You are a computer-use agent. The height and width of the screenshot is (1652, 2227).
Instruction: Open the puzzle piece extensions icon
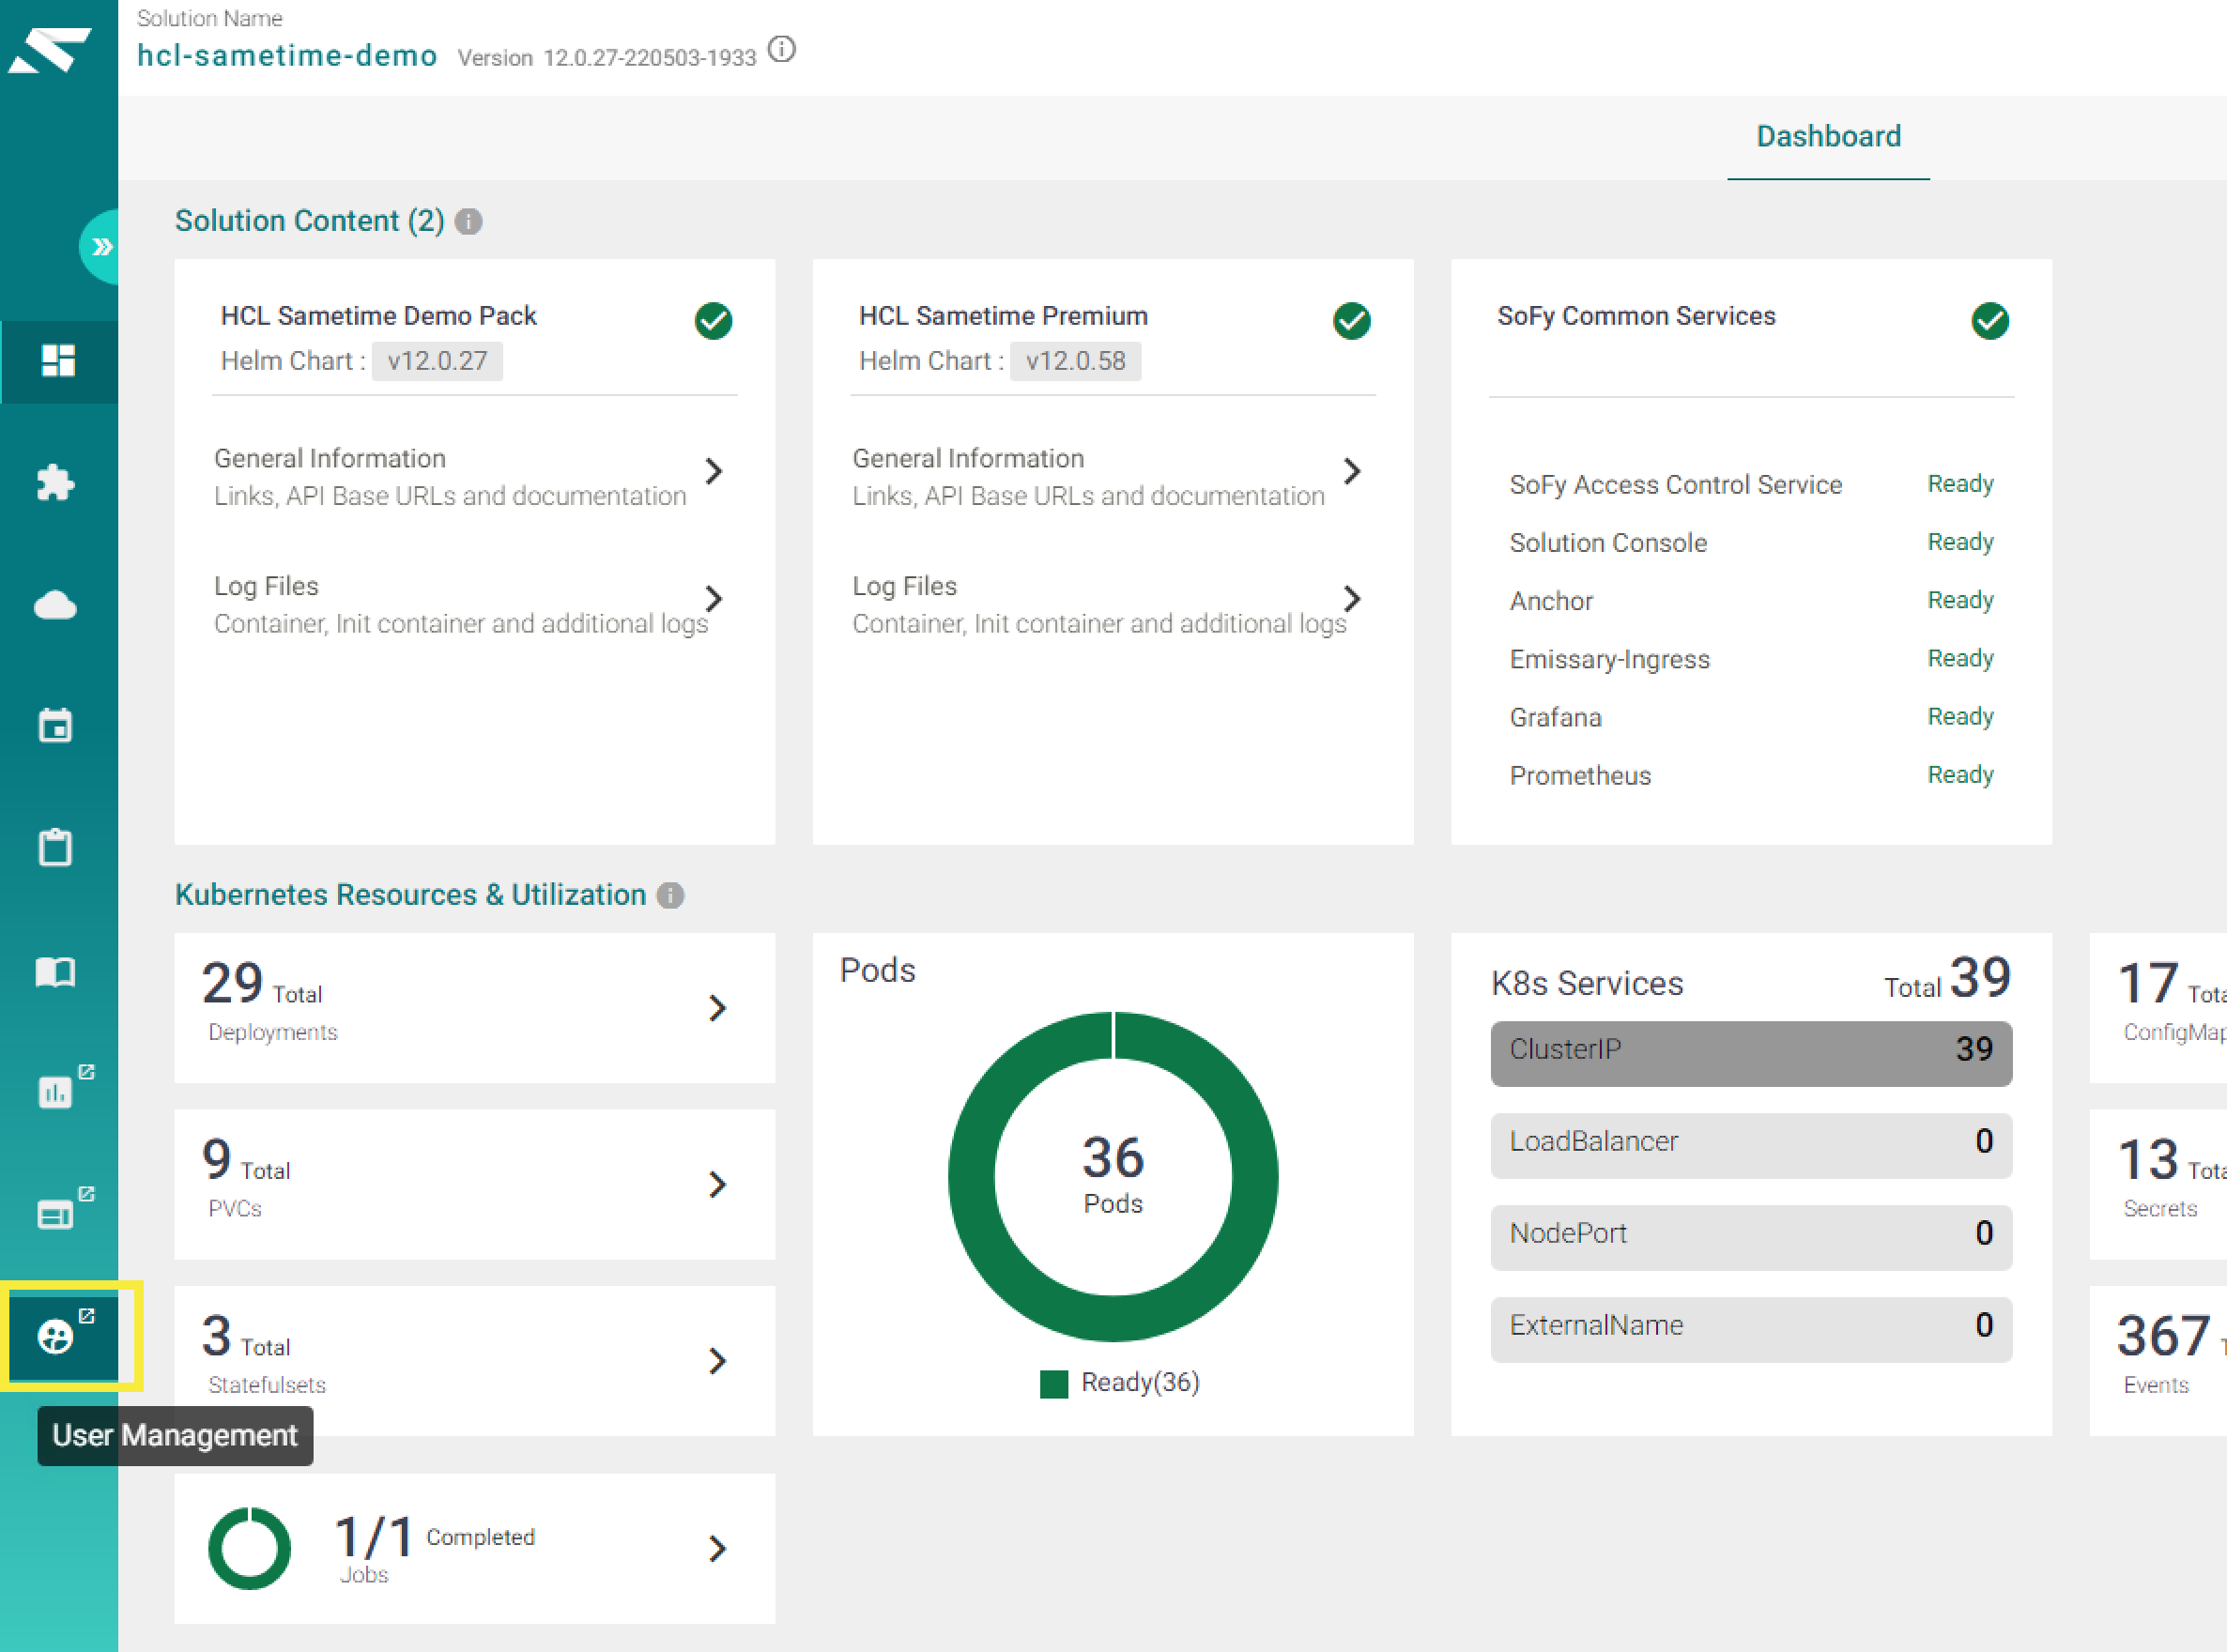click(x=56, y=483)
